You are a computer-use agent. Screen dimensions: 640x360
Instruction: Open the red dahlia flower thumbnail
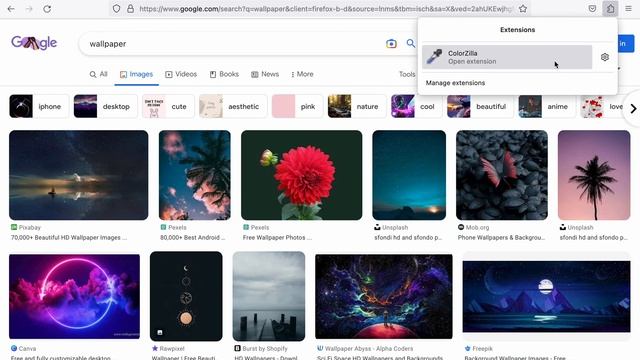[x=301, y=175]
